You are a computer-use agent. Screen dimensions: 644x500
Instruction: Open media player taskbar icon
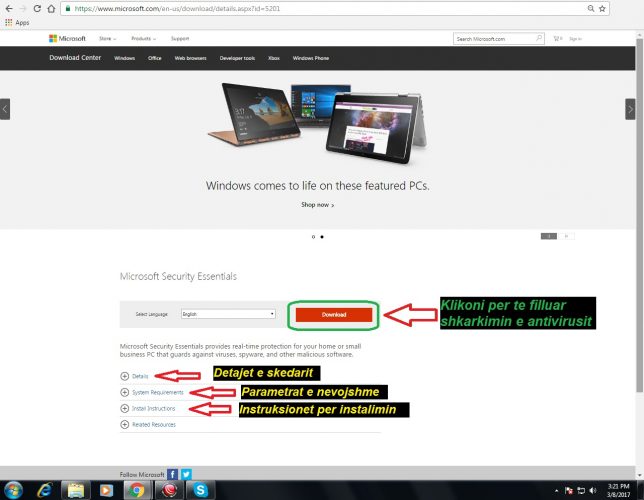coord(106,490)
